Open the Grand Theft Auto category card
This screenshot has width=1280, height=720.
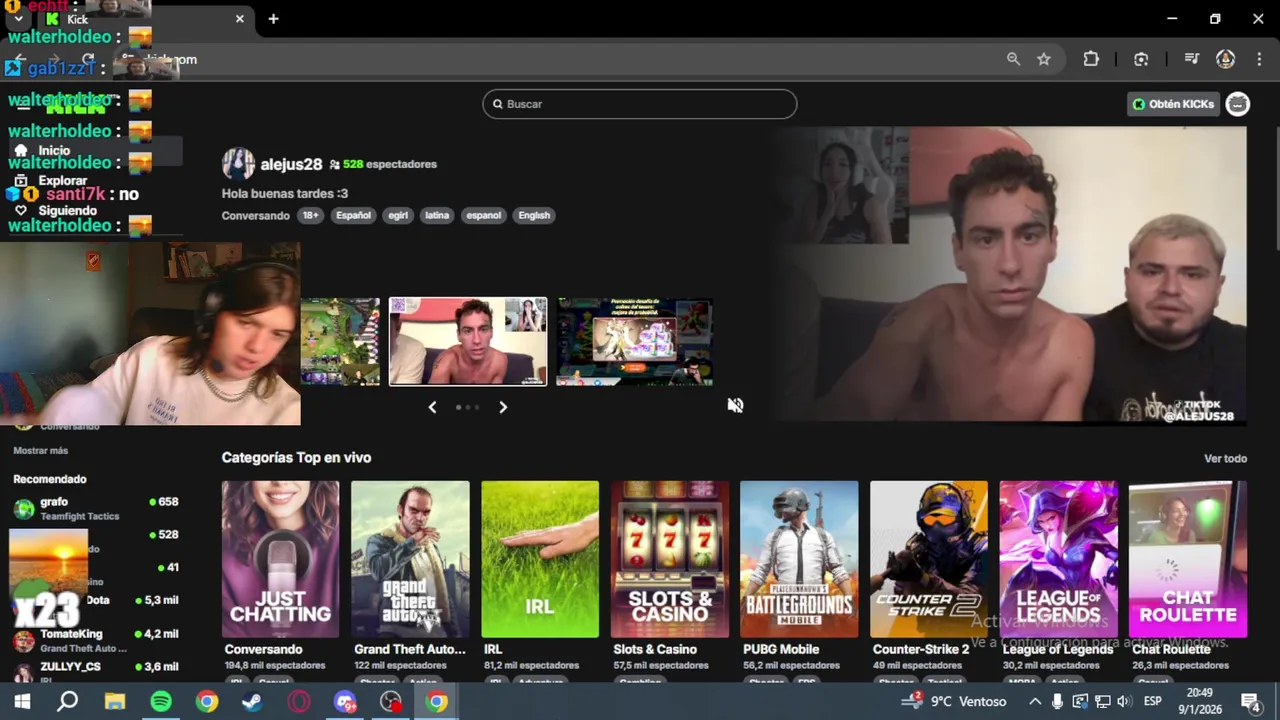[410, 559]
